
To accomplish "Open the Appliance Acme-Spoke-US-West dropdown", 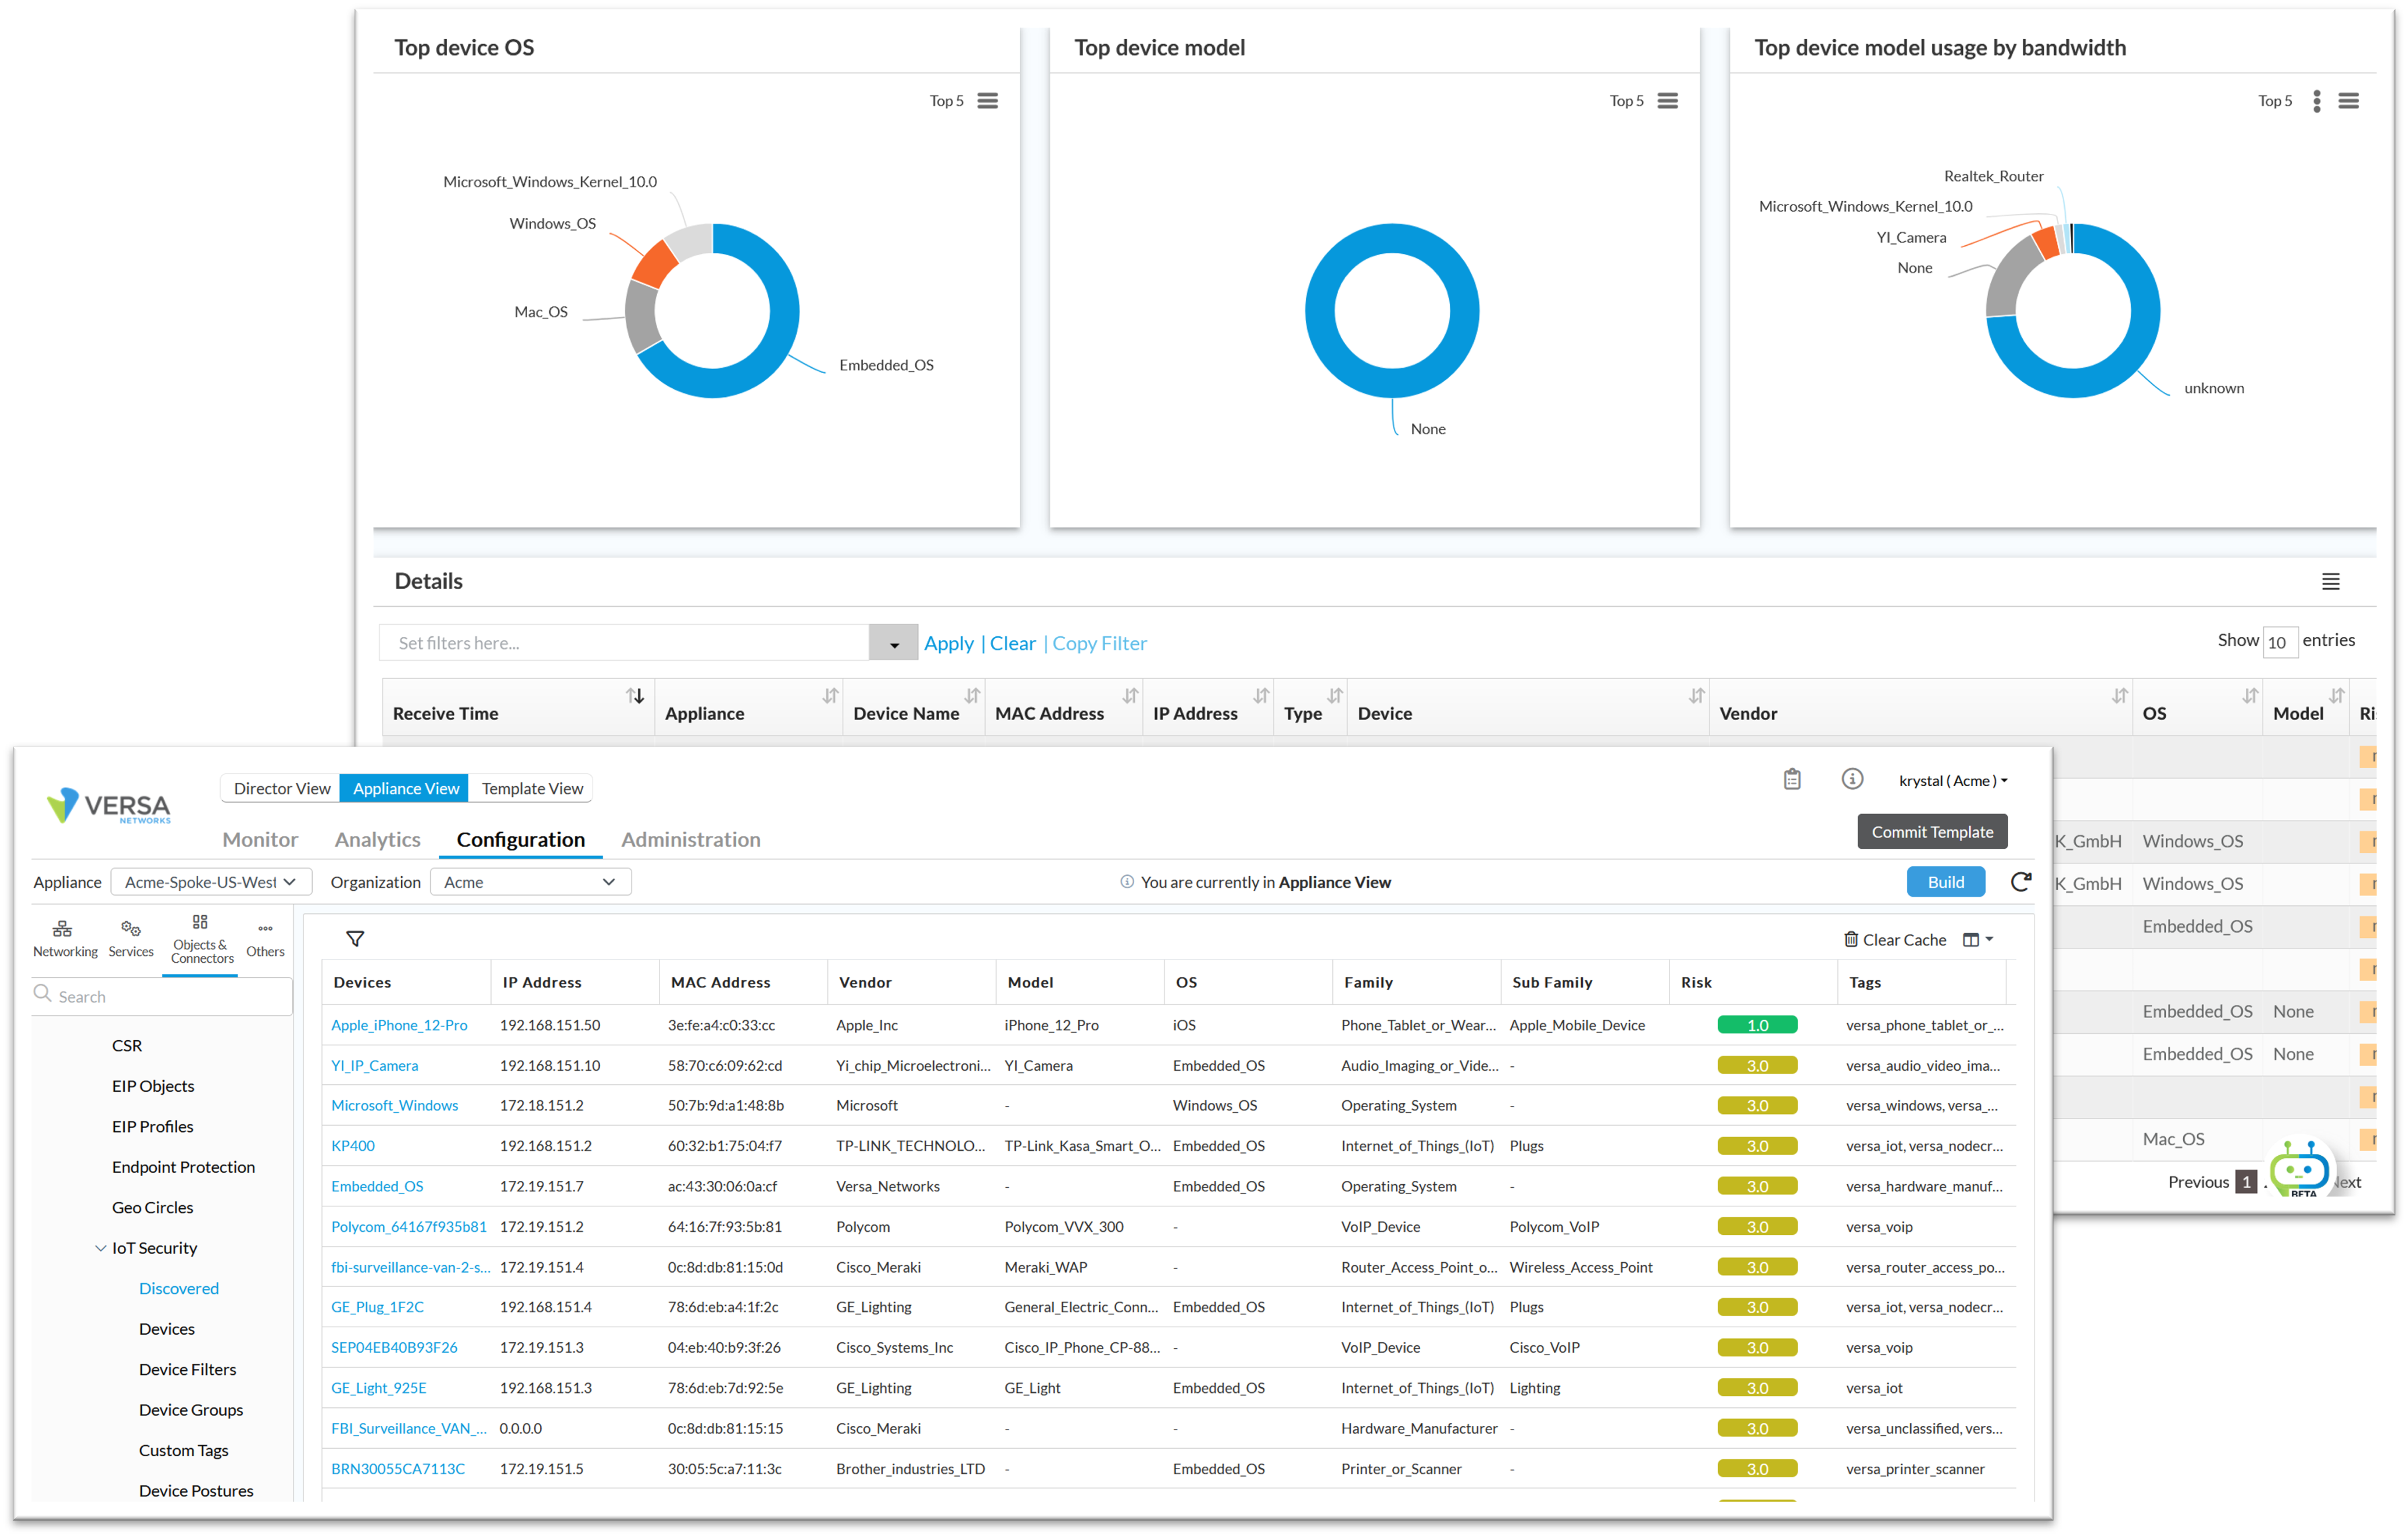I will (210, 882).
